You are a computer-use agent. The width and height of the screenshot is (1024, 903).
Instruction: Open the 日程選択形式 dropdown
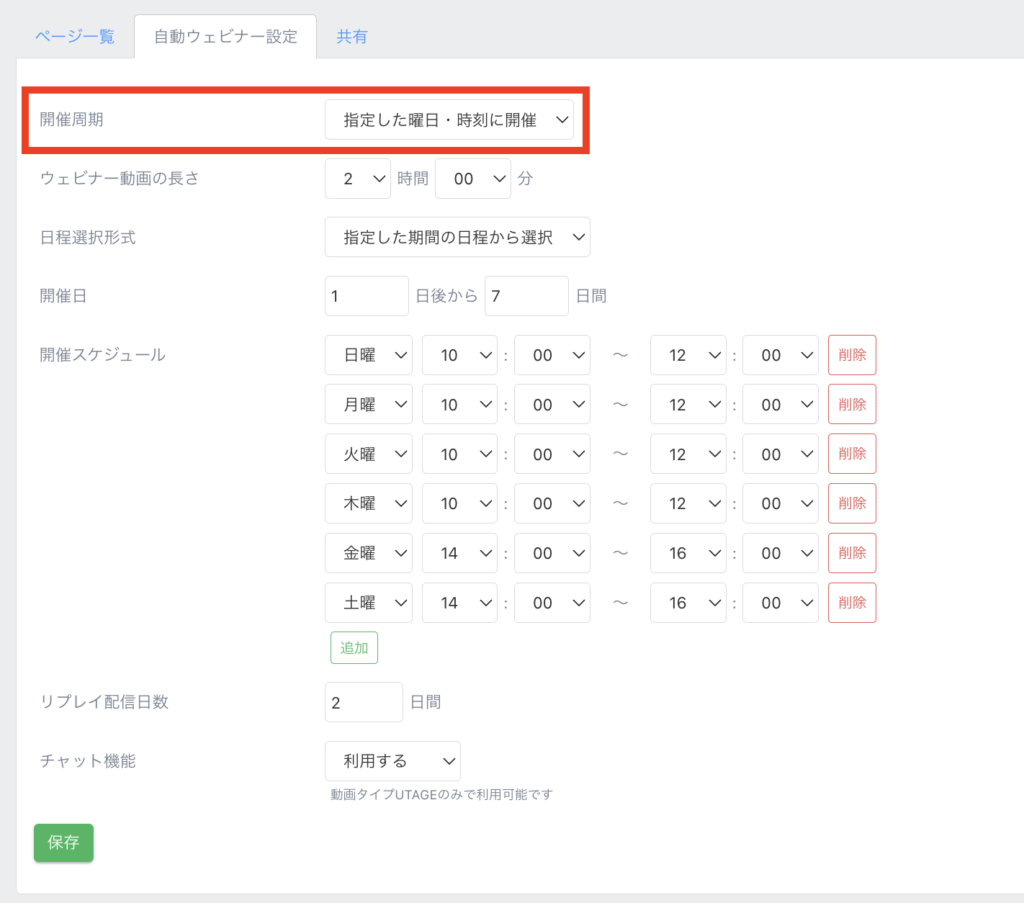coord(457,238)
